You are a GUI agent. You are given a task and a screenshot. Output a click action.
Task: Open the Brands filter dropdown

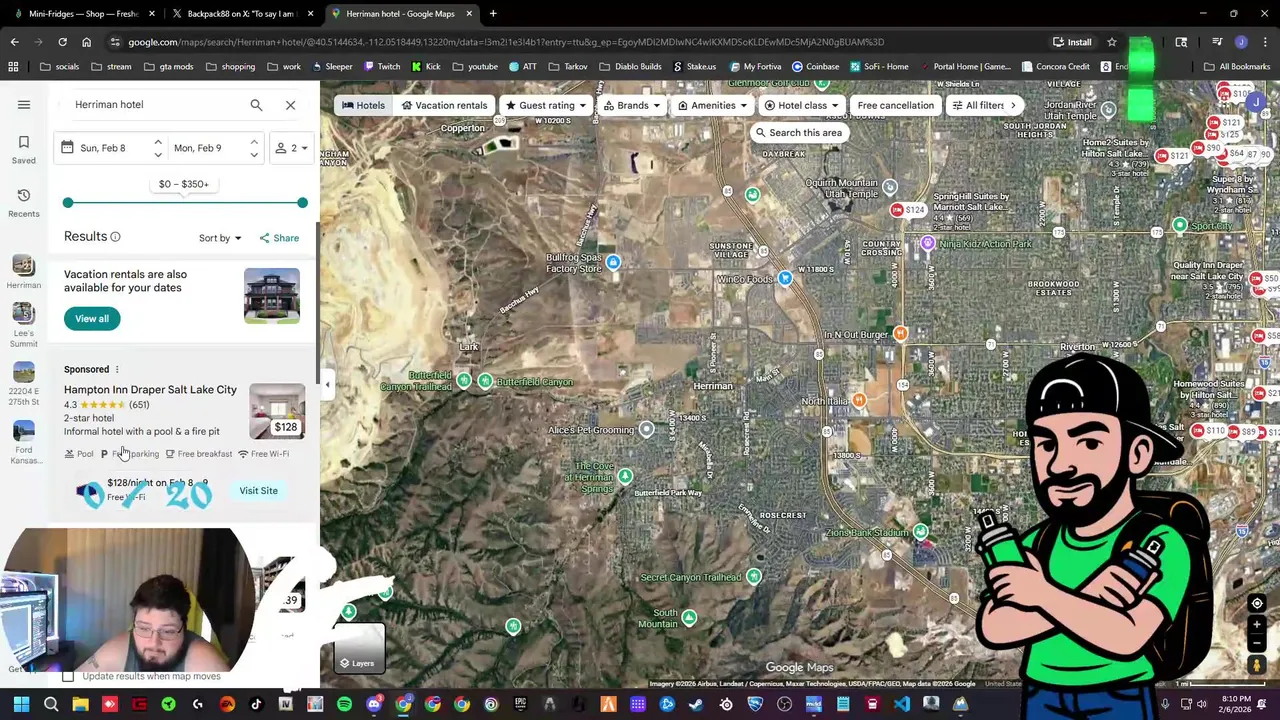631,105
